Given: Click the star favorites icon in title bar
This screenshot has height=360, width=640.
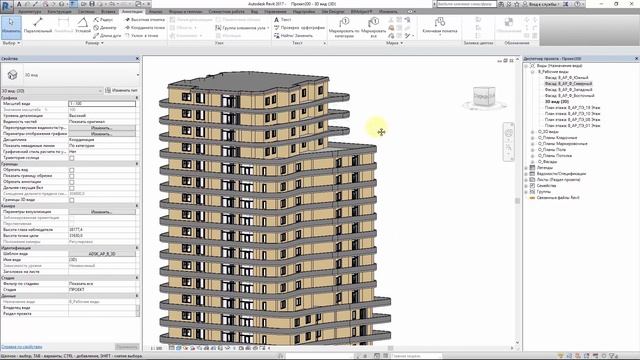Looking at the screenshot, I should point(516,4).
